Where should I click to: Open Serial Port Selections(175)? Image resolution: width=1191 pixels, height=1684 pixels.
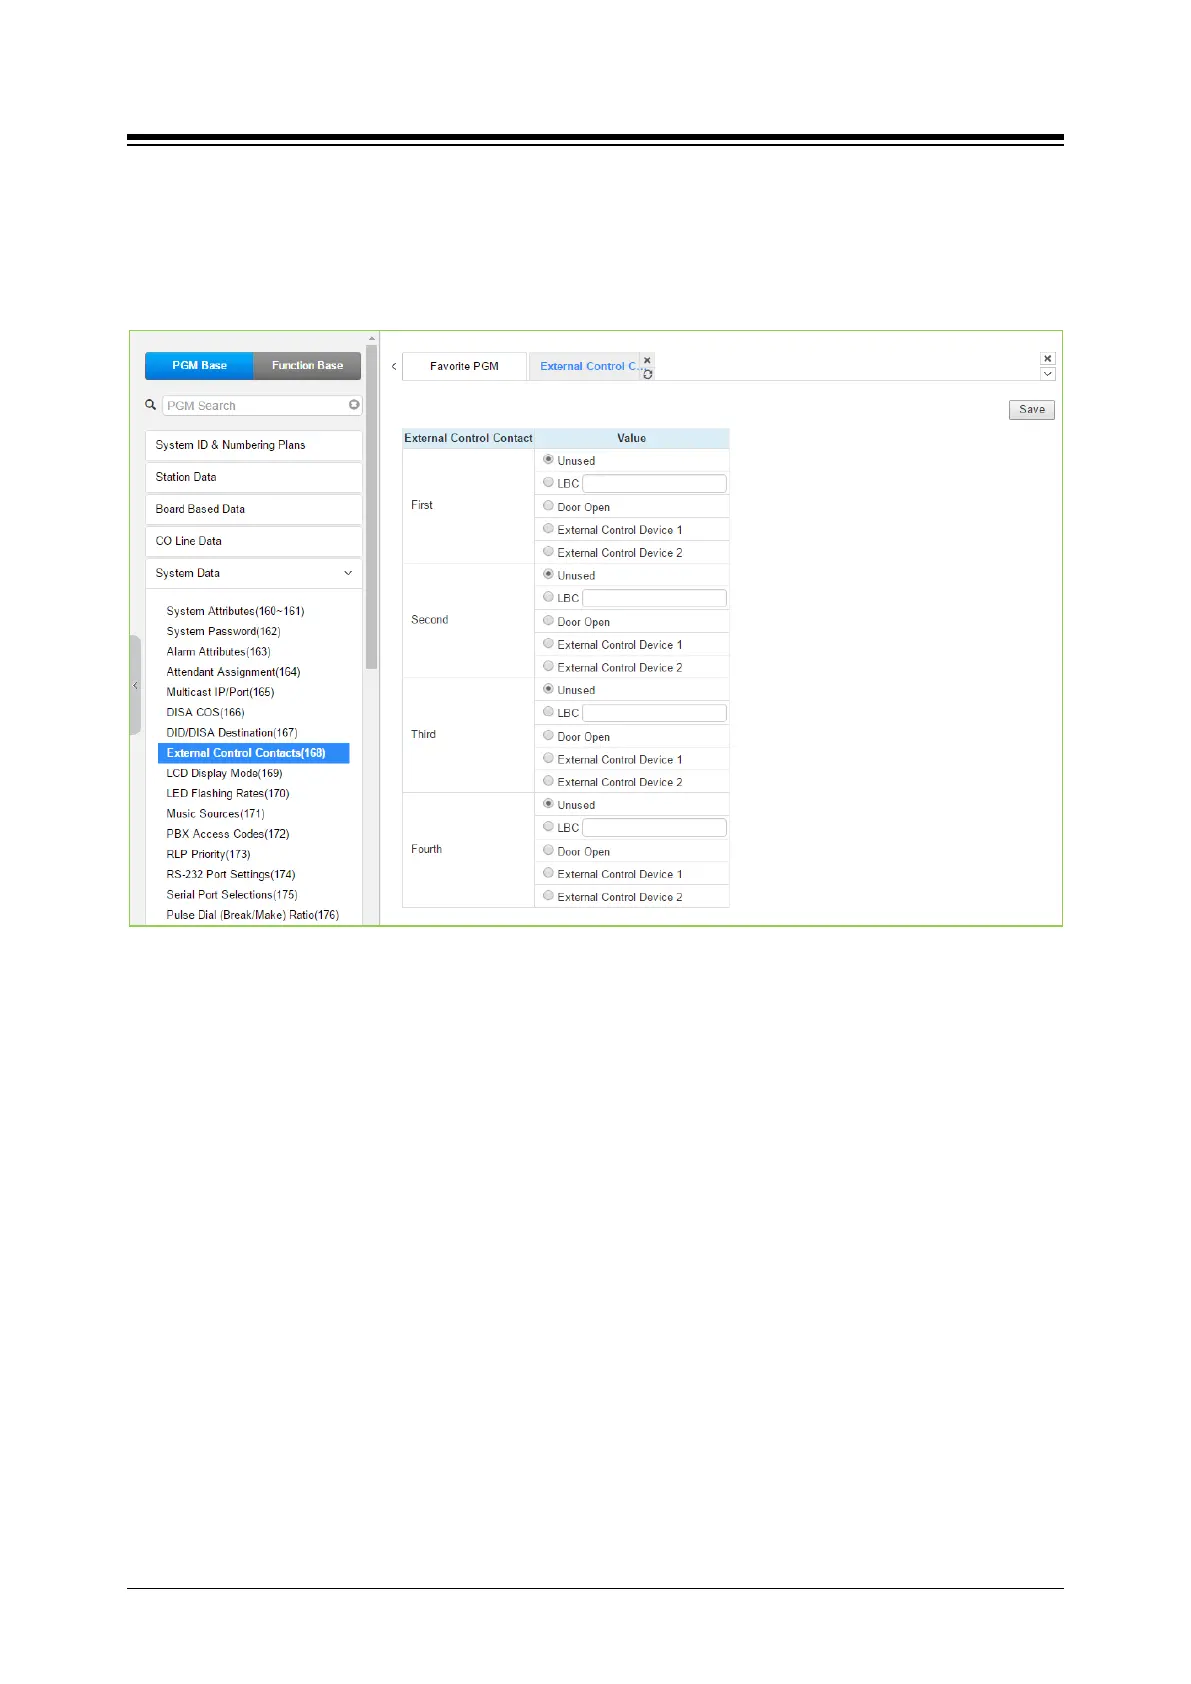coord(232,895)
